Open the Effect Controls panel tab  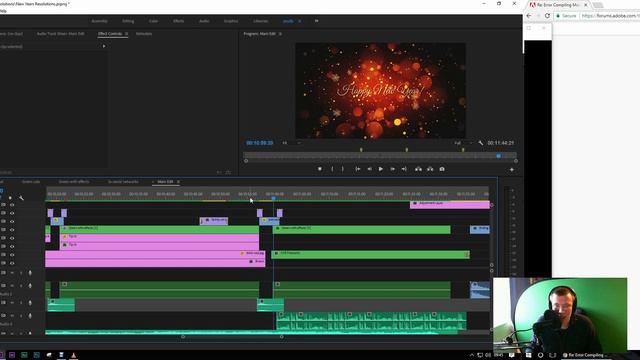click(x=110, y=34)
